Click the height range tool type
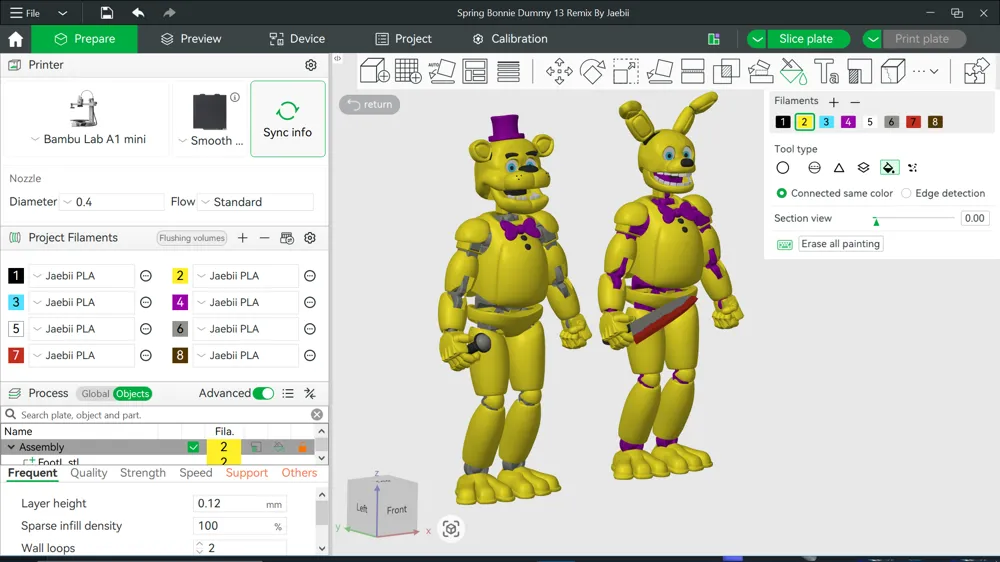The width and height of the screenshot is (1000, 562). (864, 168)
